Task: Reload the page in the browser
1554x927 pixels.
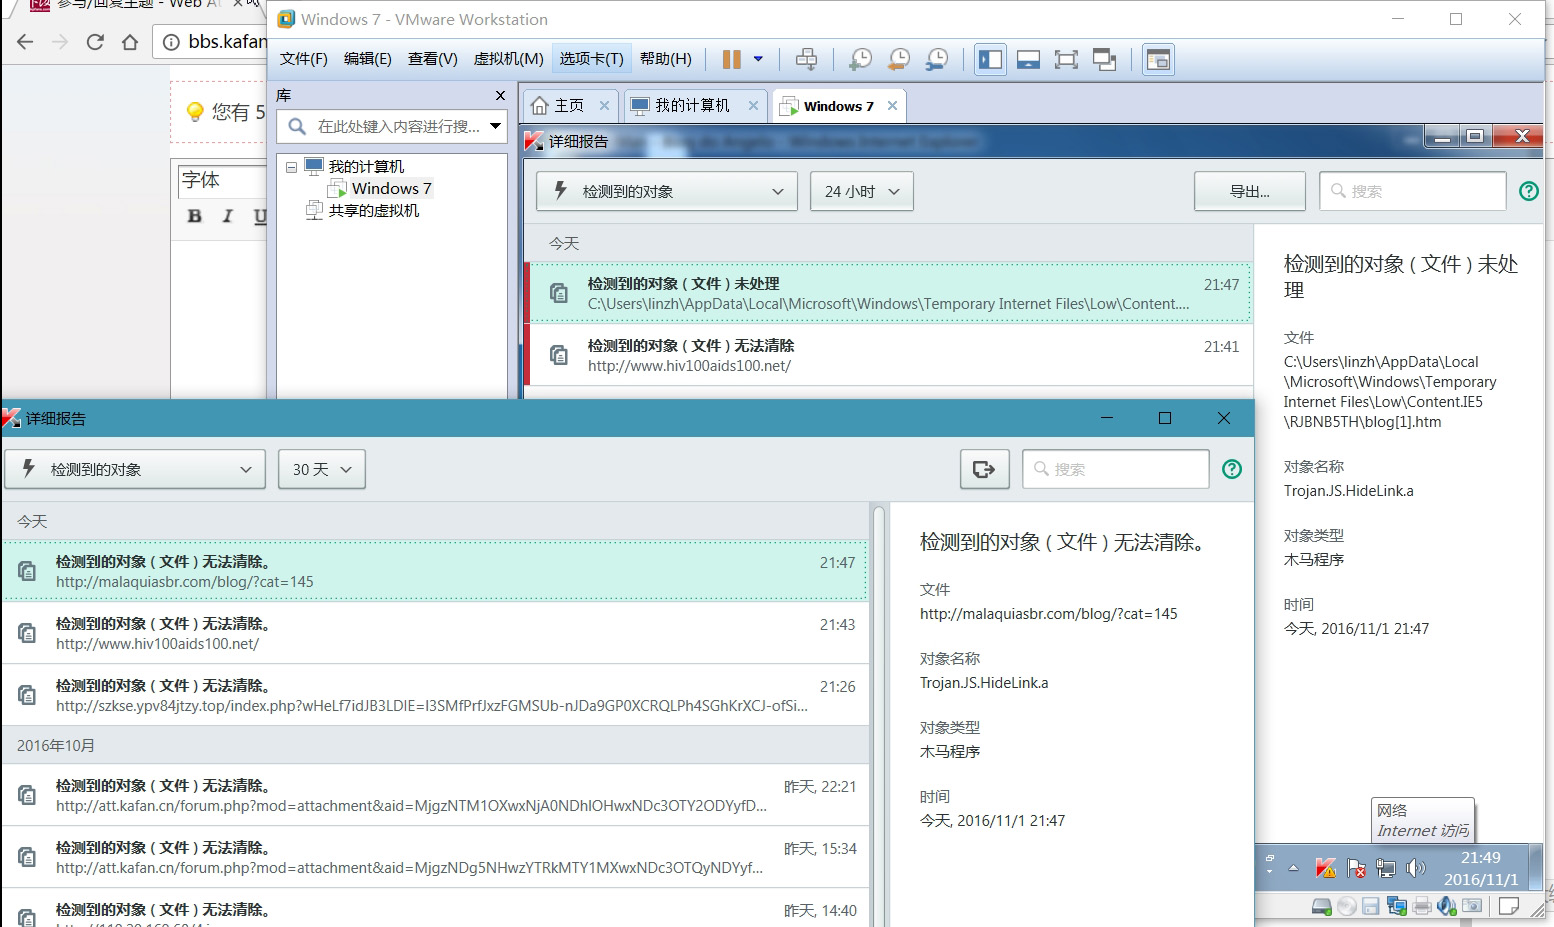Action: [x=95, y=42]
